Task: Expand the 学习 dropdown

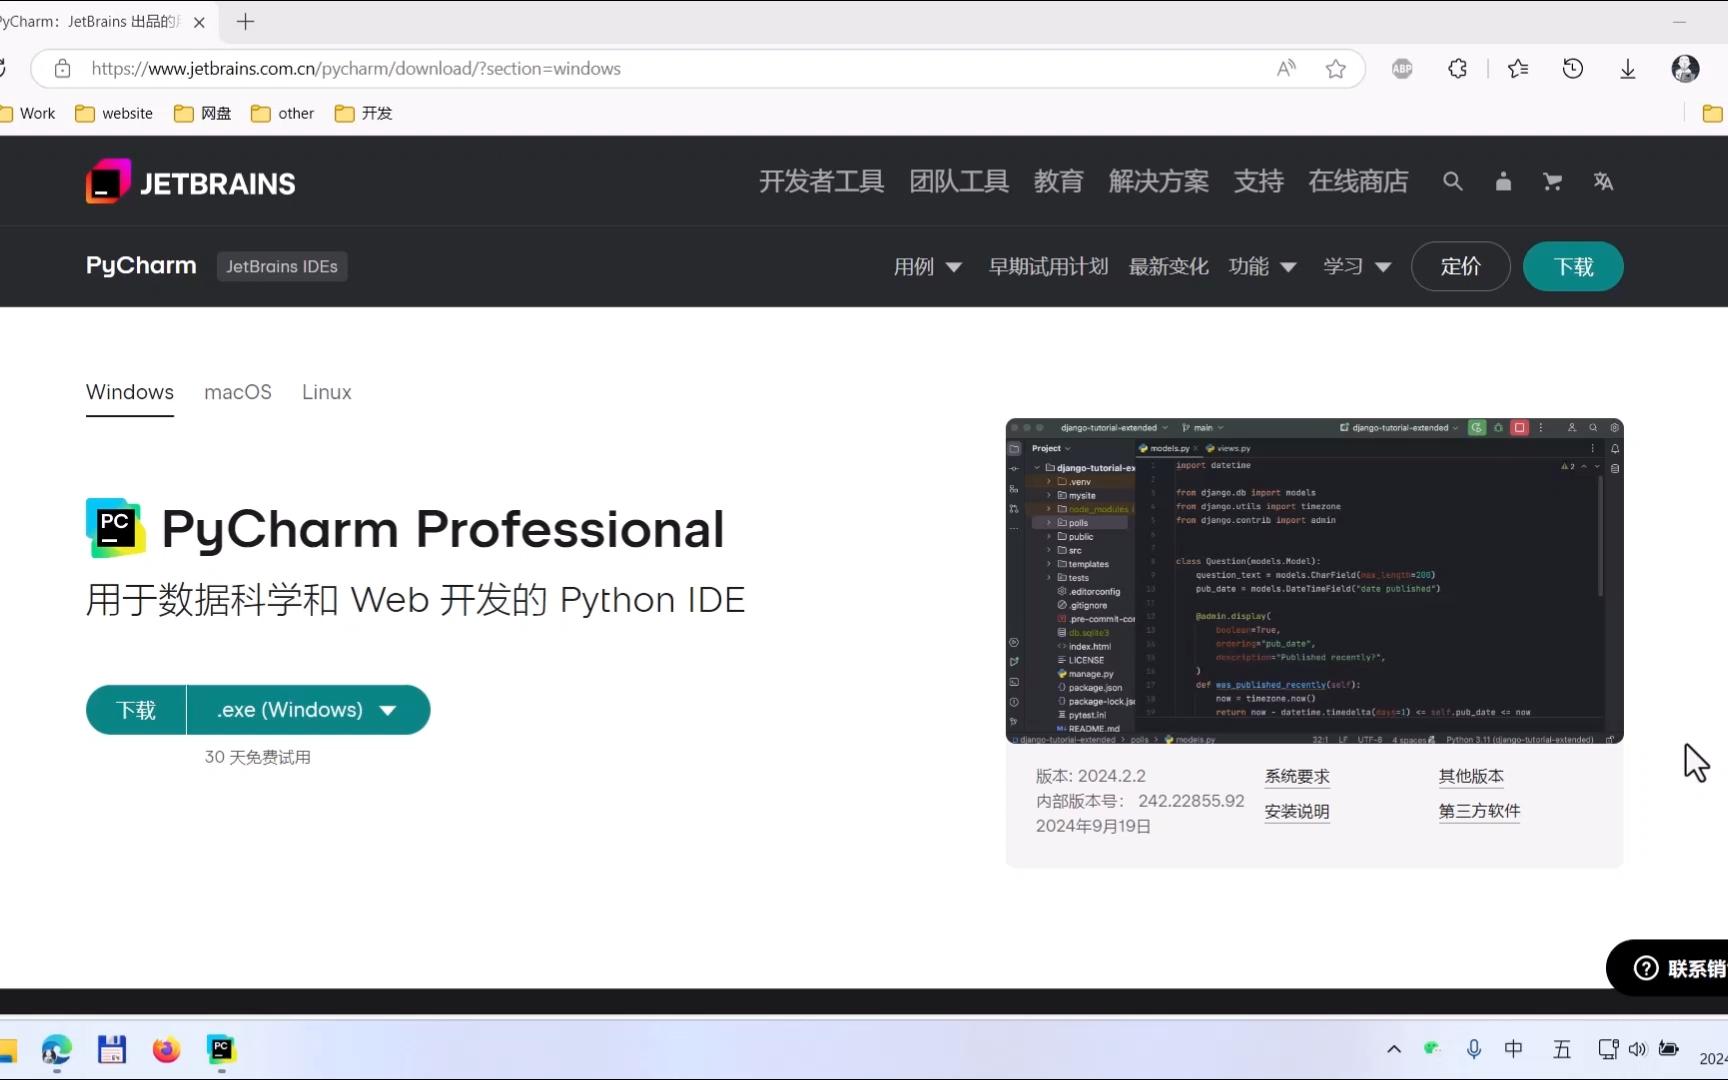Action: point(1355,266)
